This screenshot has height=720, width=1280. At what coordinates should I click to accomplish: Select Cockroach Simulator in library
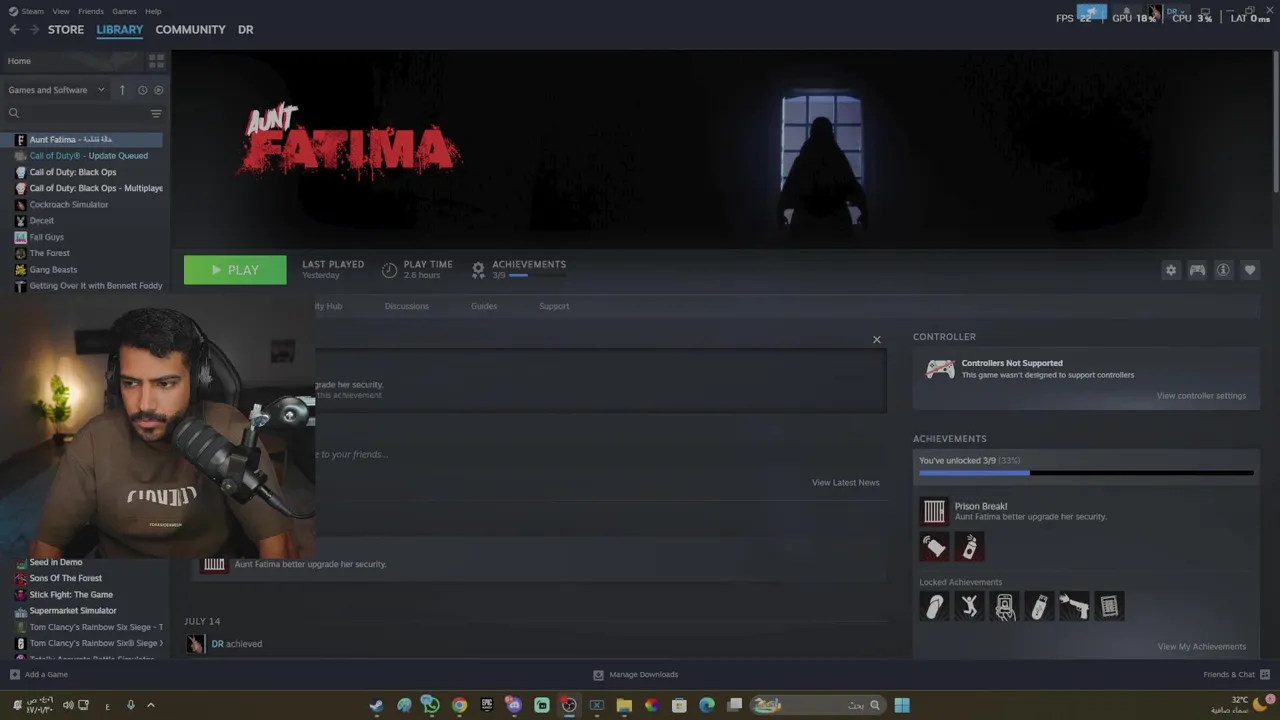point(82,204)
